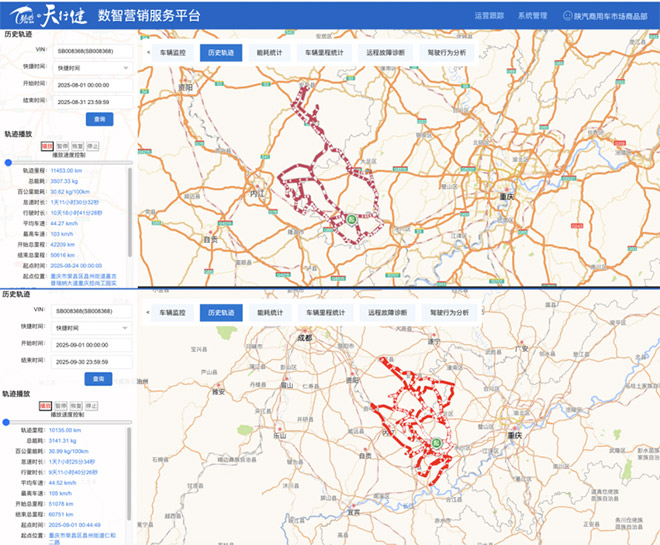Click the green vehicle marker on the upper map
Image resolution: width=660 pixels, height=545 pixels.
(x=353, y=219)
